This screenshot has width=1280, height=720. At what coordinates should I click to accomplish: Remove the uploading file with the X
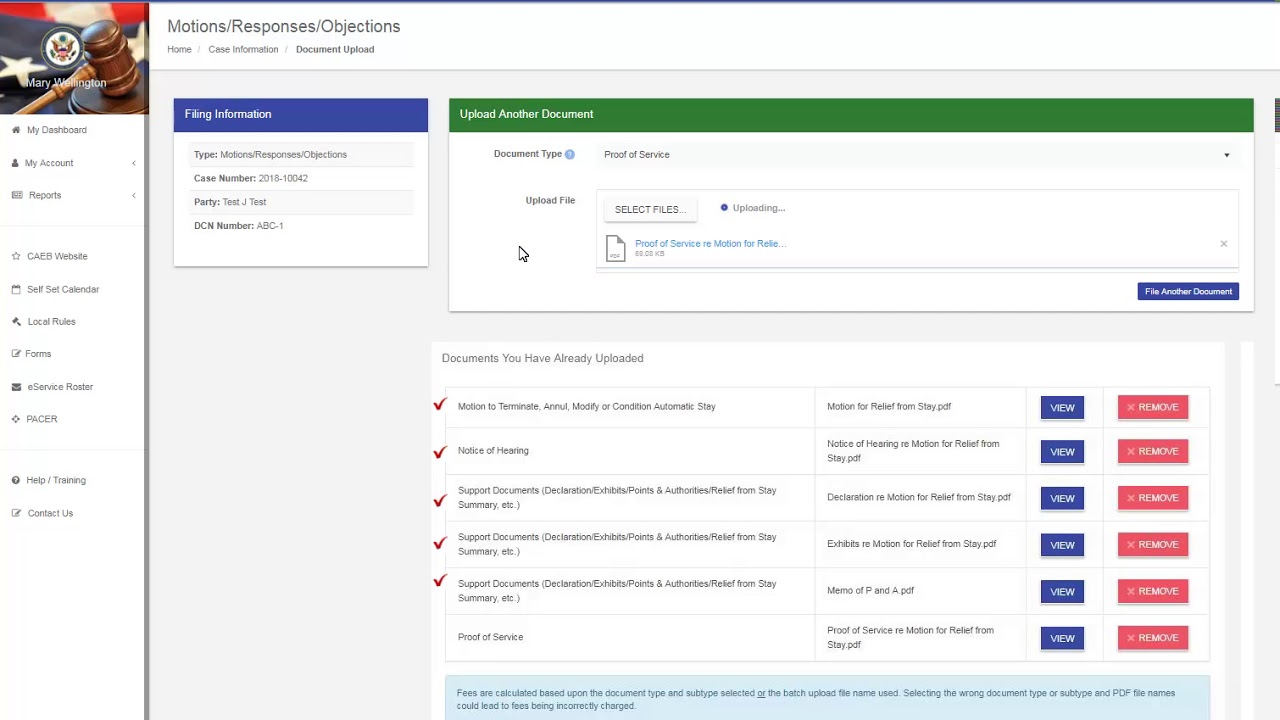[1223, 244]
